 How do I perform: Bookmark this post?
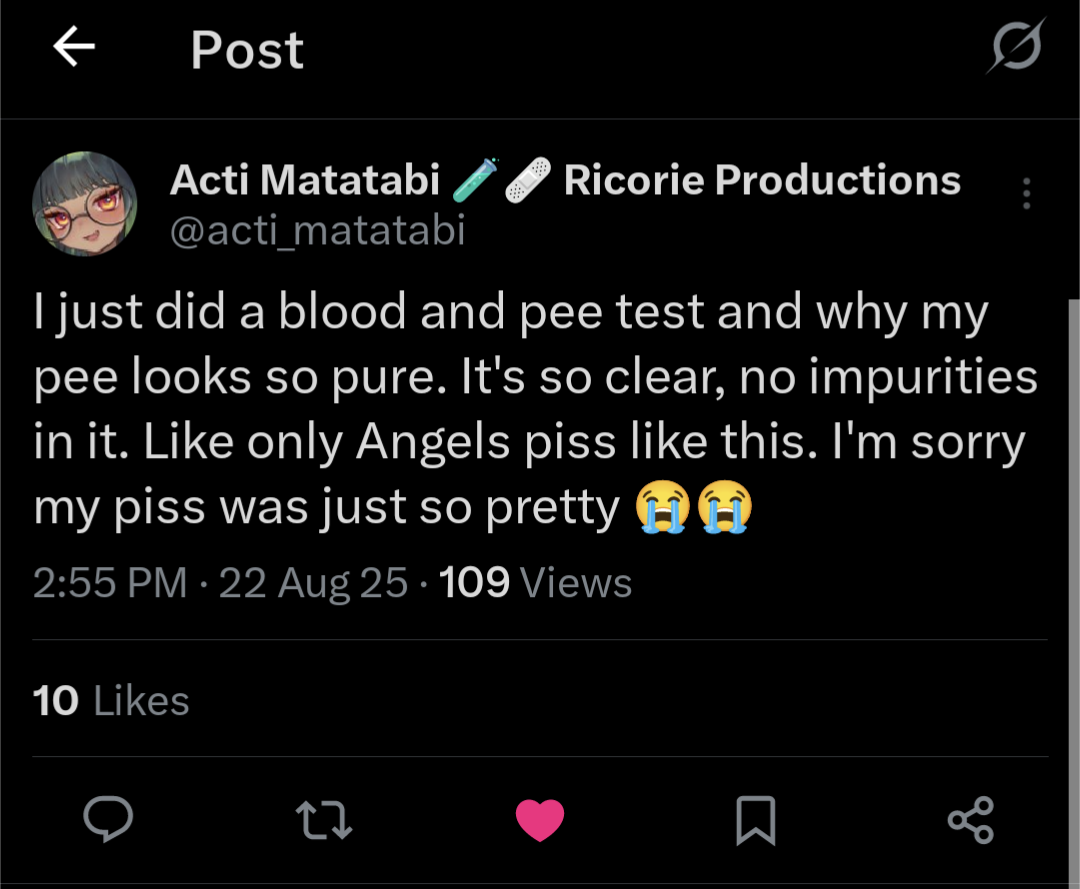pos(755,820)
